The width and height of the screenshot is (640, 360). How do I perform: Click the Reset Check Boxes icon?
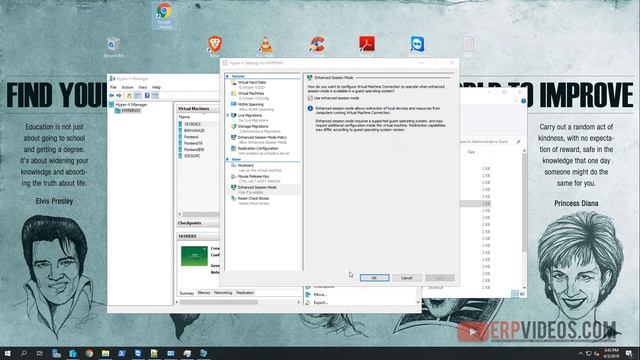click(233, 198)
